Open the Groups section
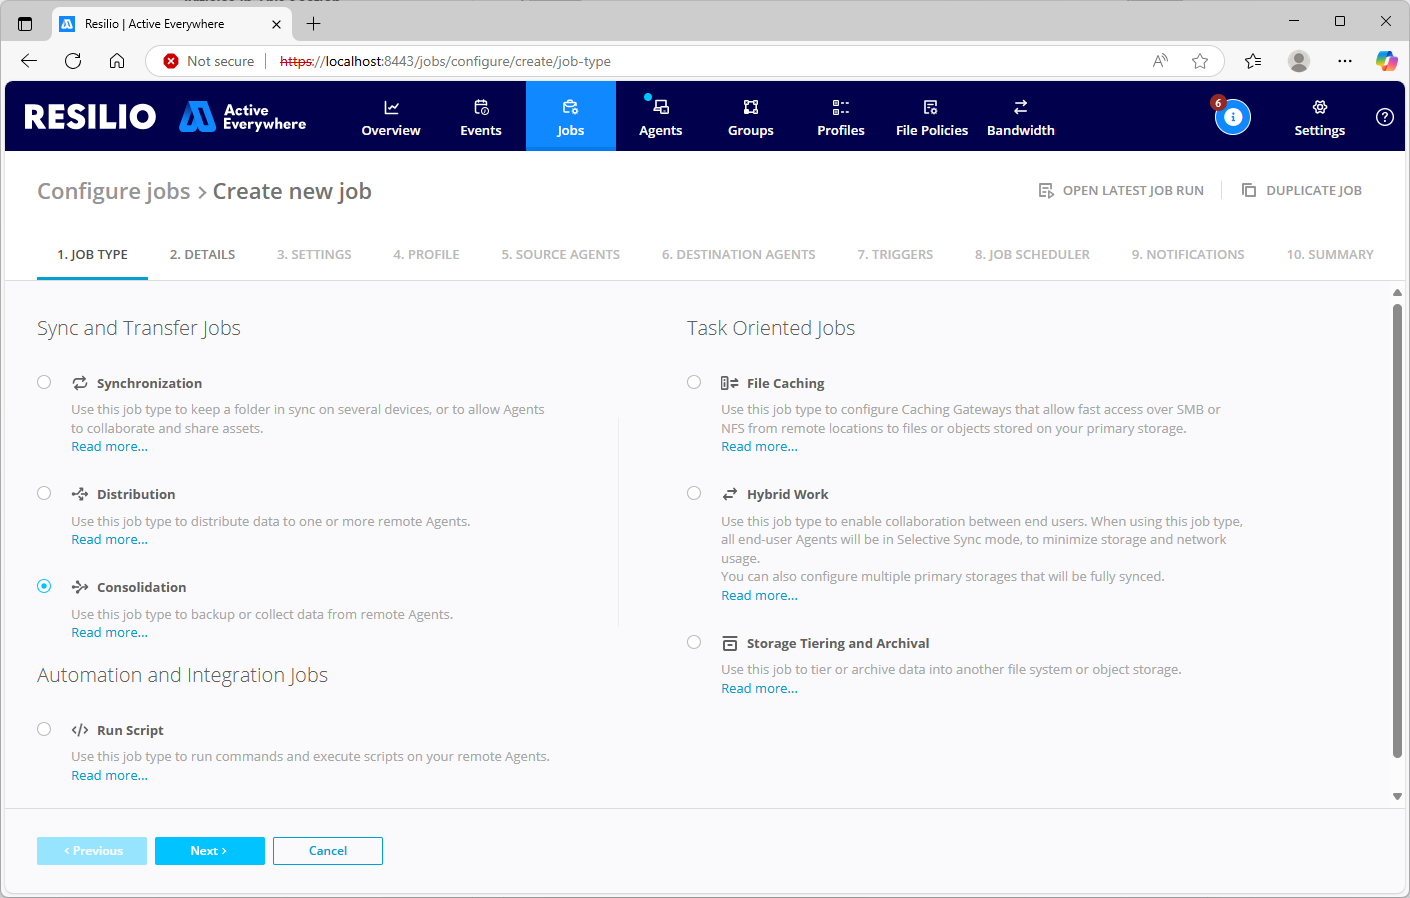This screenshot has width=1410, height=898. click(750, 117)
